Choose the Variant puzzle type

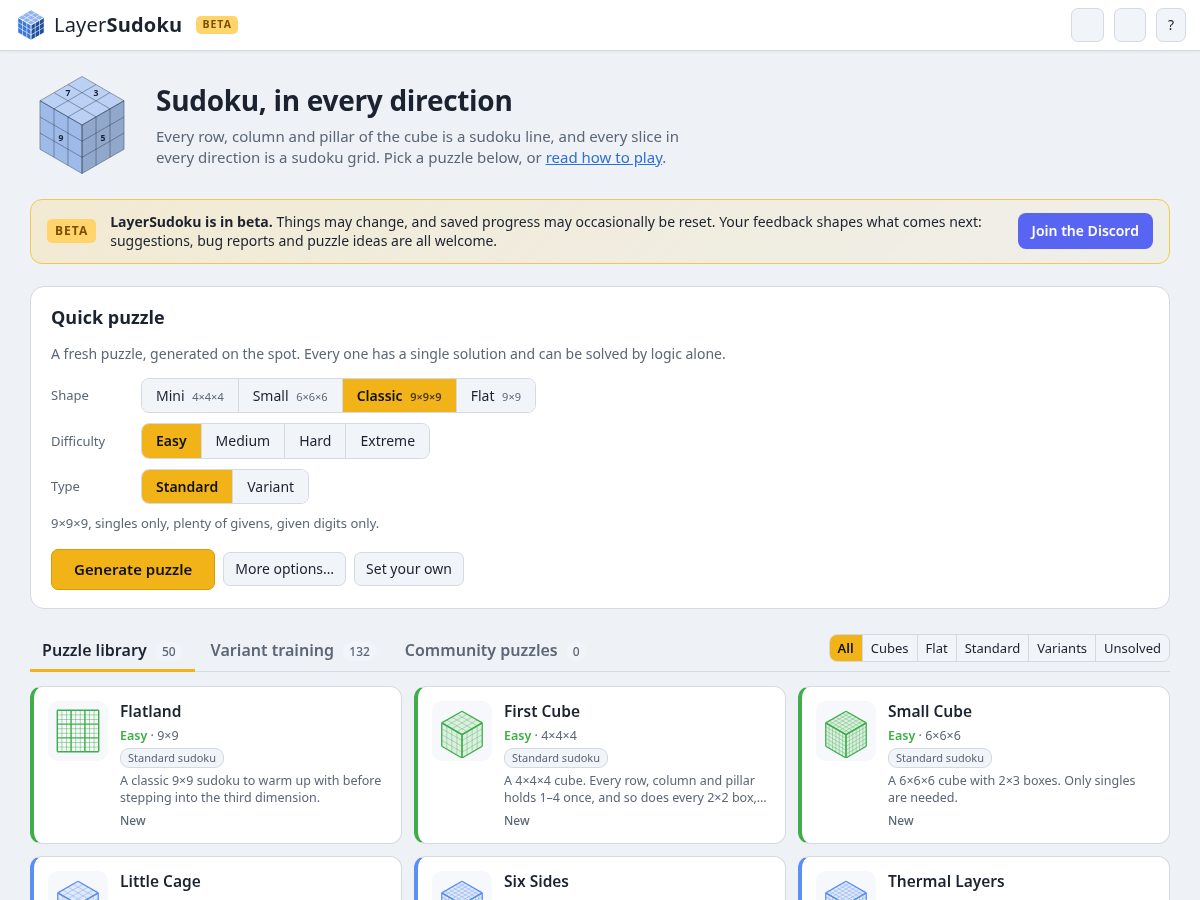[271, 487]
